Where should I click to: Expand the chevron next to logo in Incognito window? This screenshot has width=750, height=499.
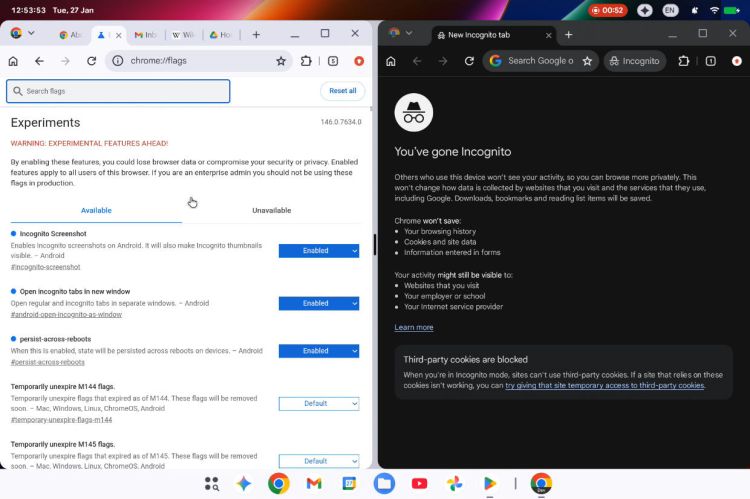pos(409,33)
